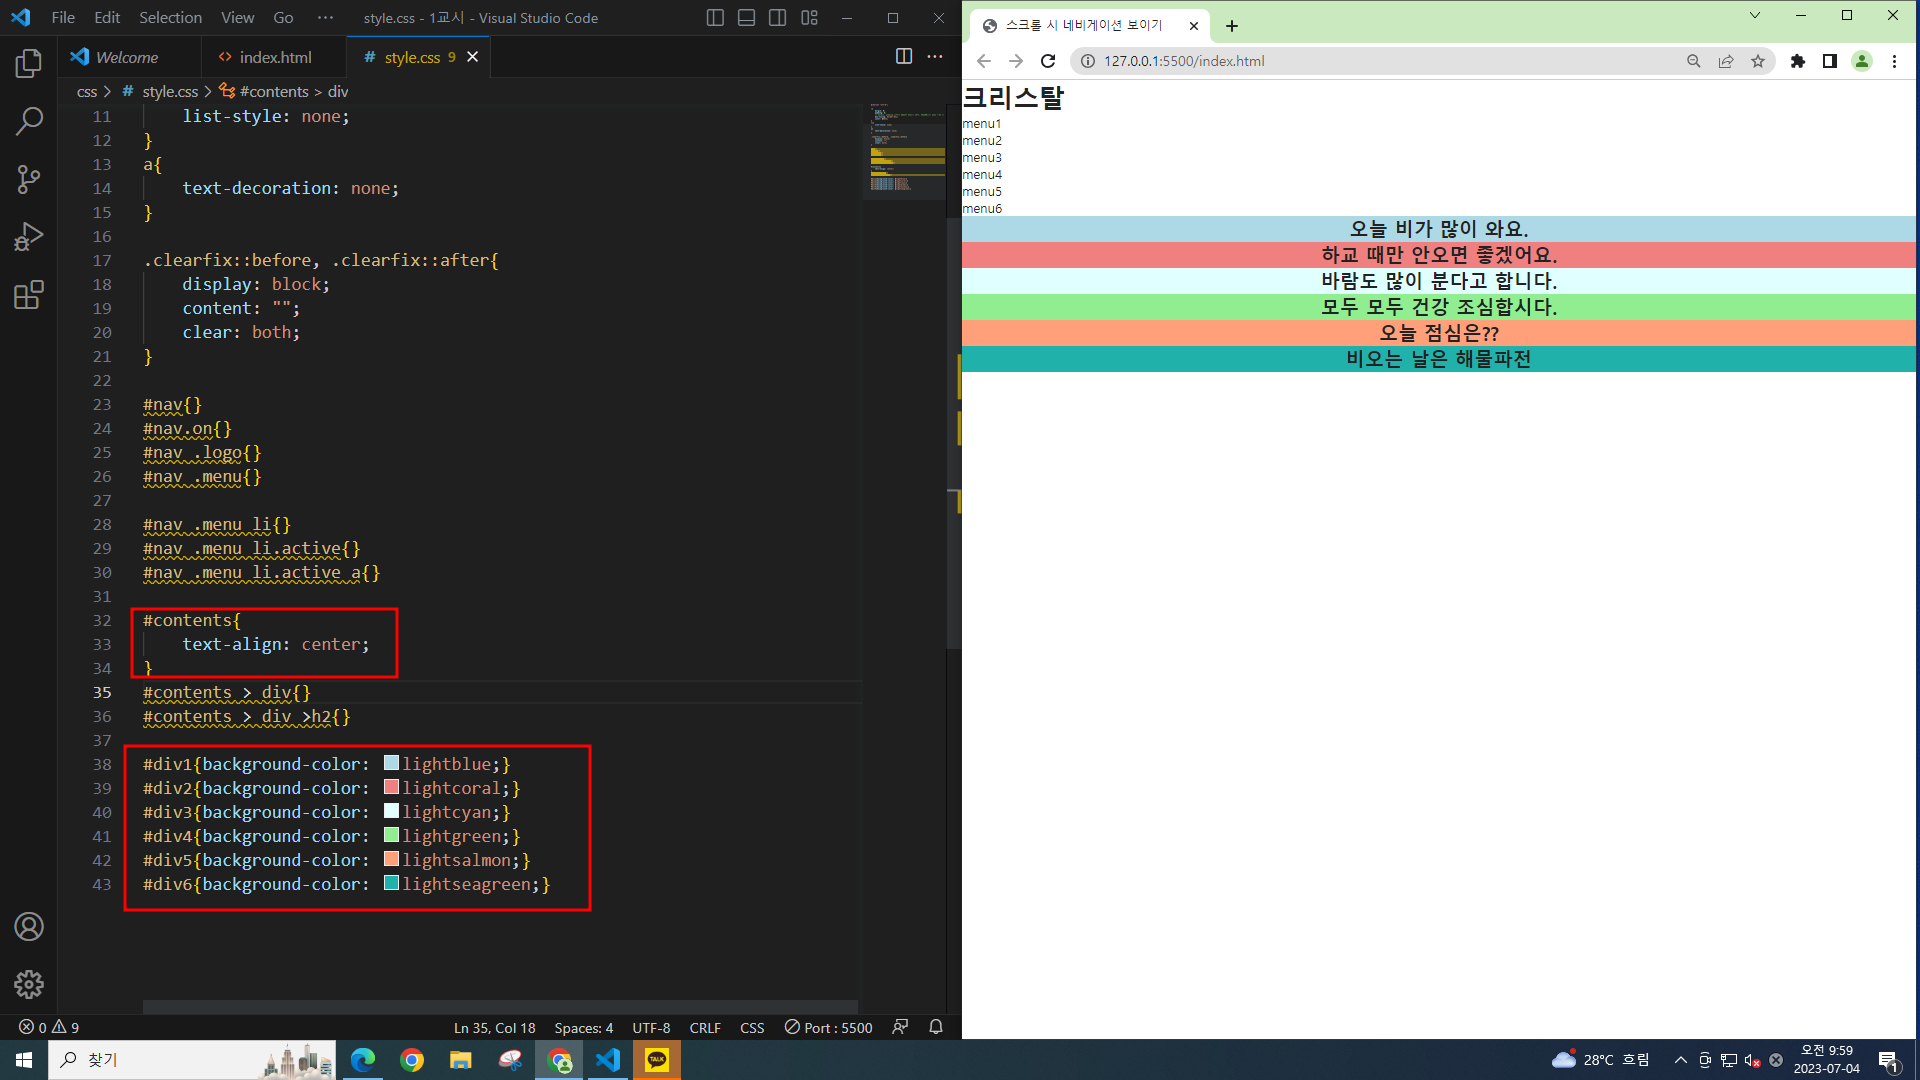
Task: Toggle the primary side bar layout button
Action: pyautogui.click(x=715, y=18)
